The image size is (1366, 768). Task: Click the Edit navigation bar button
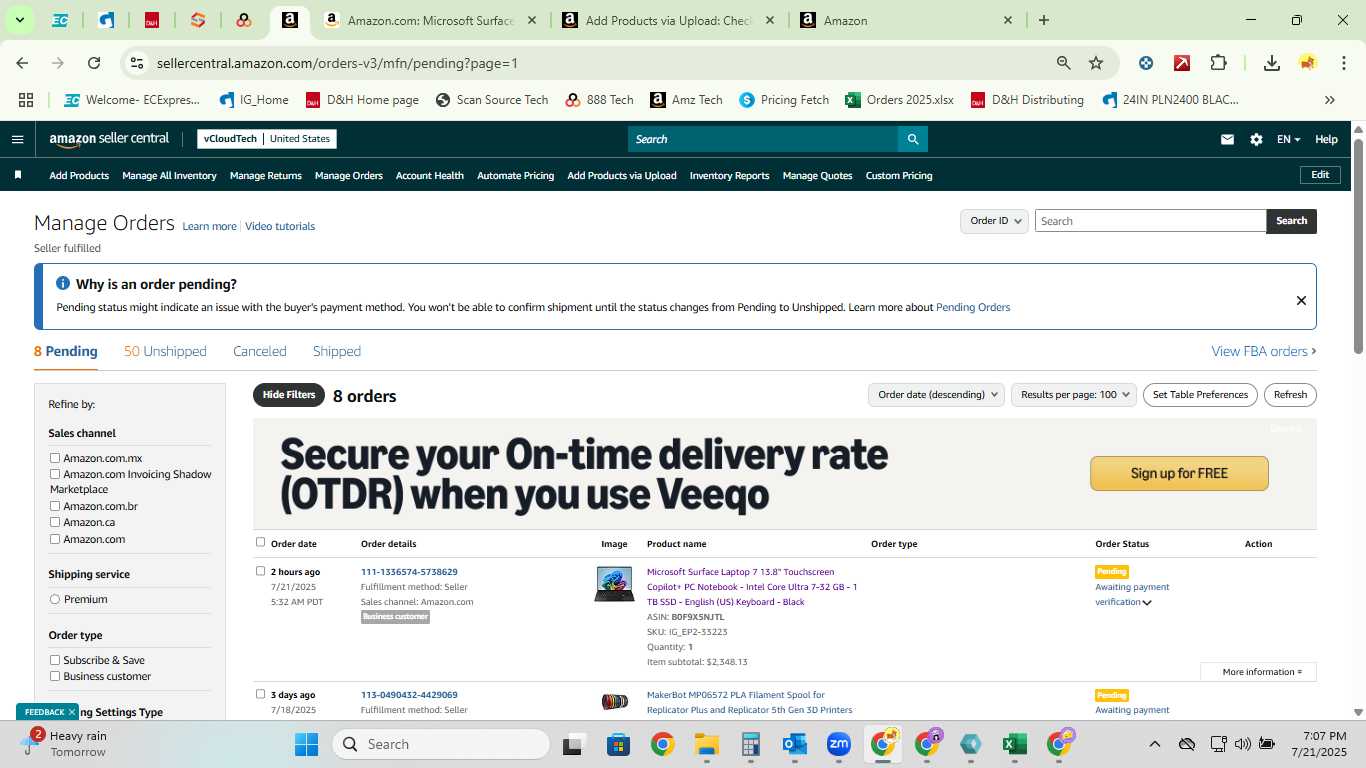[x=1320, y=175]
